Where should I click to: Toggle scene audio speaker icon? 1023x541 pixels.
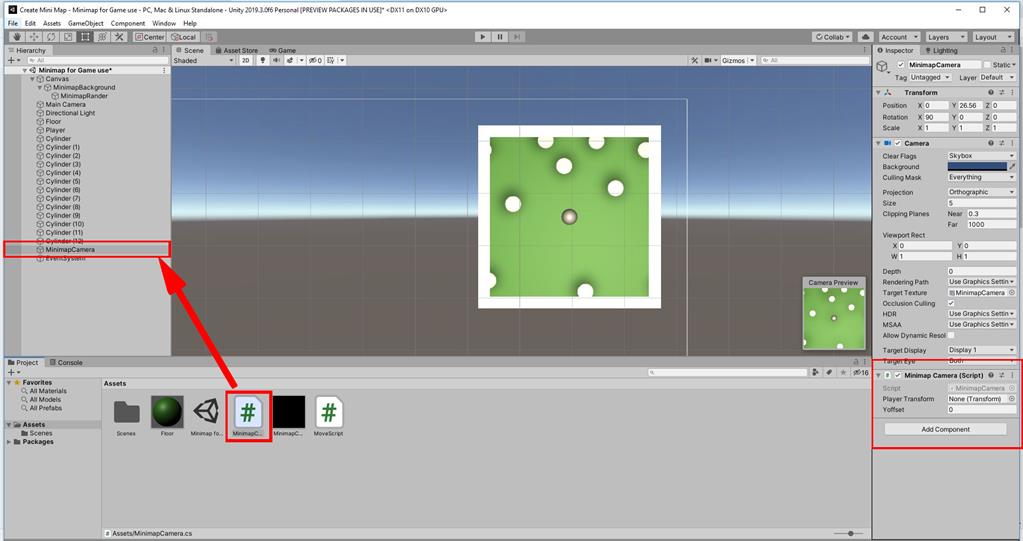(277, 60)
